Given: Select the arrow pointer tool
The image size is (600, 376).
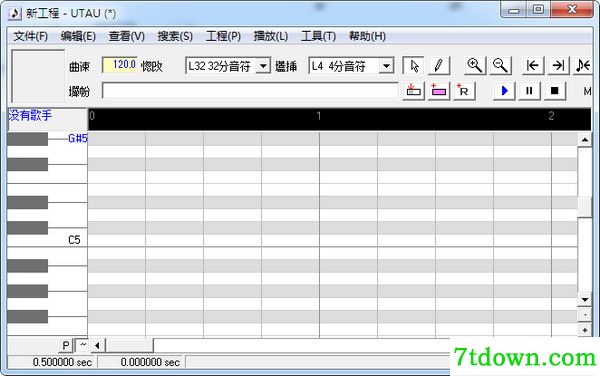Looking at the screenshot, I should coord(413,66).
